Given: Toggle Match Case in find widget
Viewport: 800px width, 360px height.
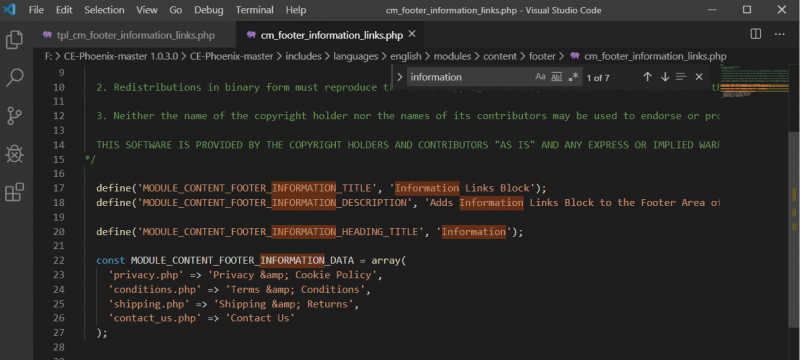Looking at the screenshot, I should [x=540, y=77].
